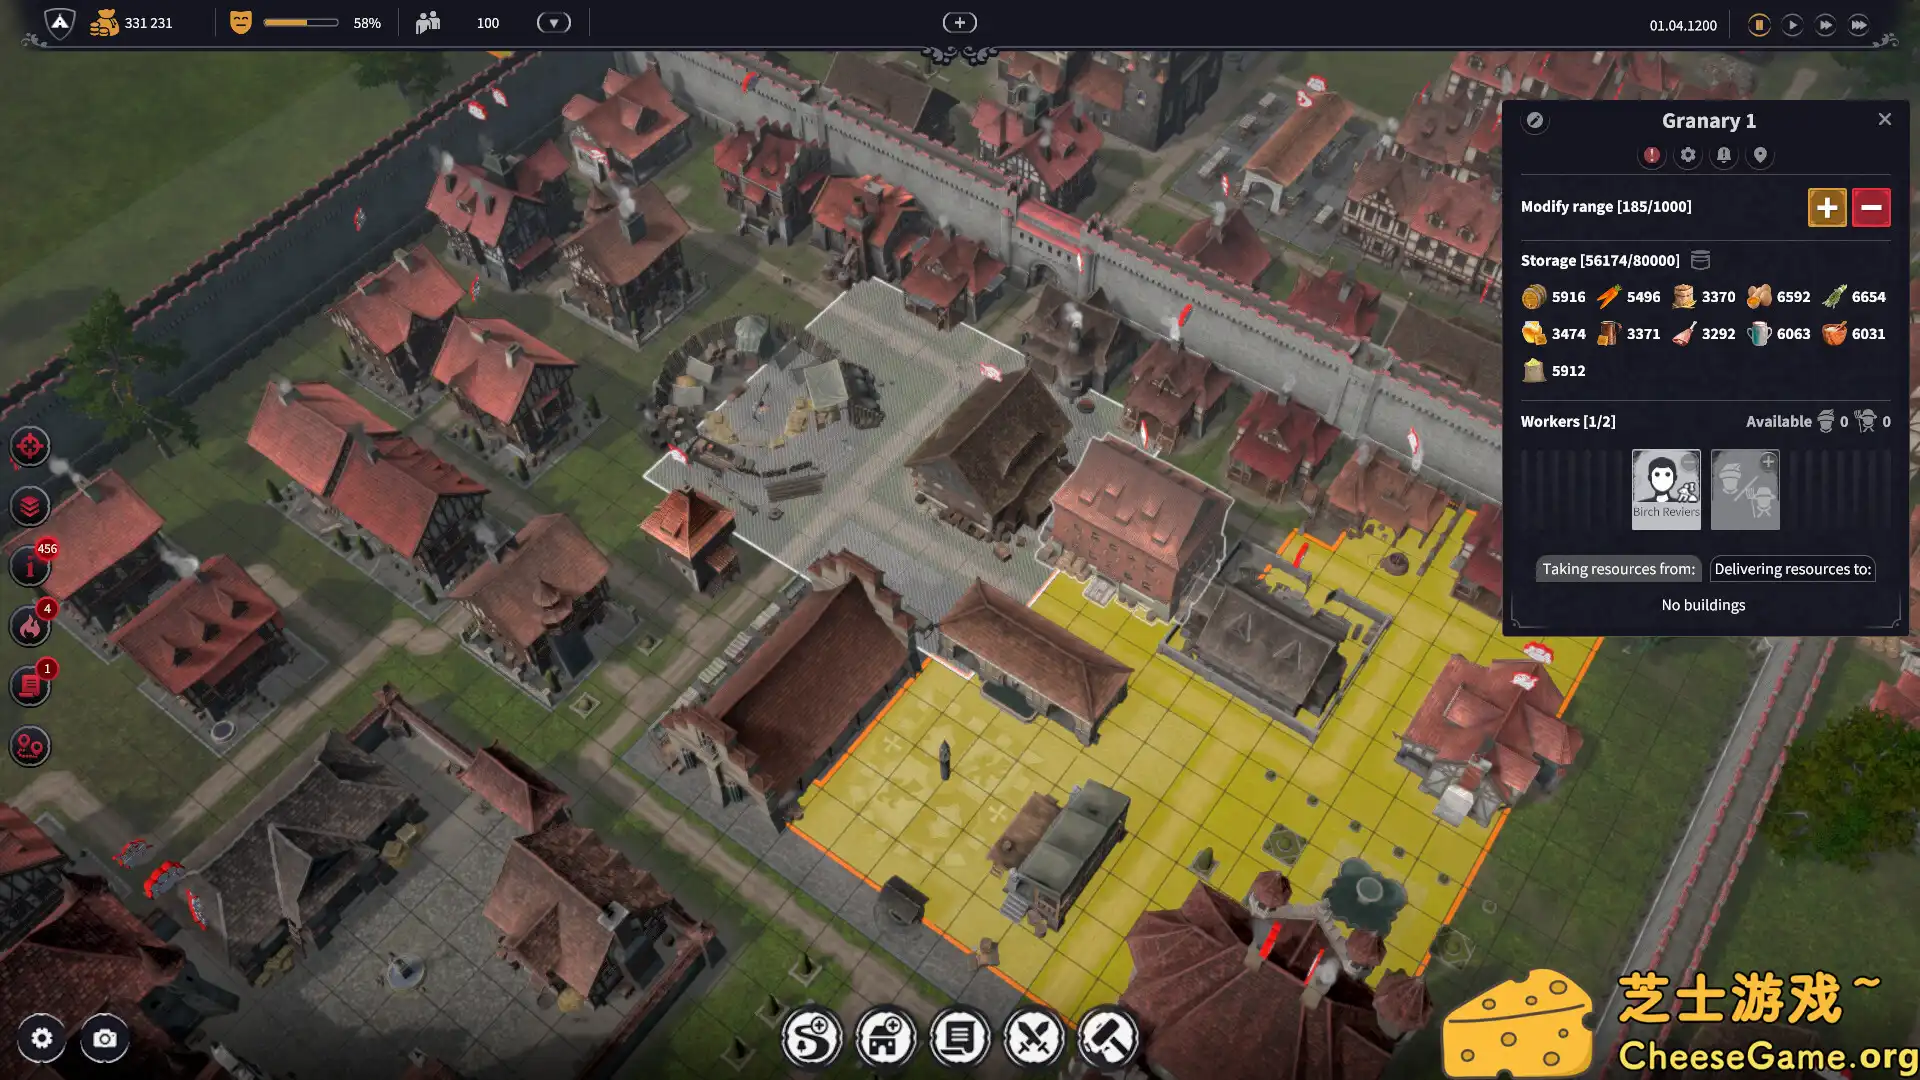Switch to the 'Taking resources from:' tab

pos(1618,569)
